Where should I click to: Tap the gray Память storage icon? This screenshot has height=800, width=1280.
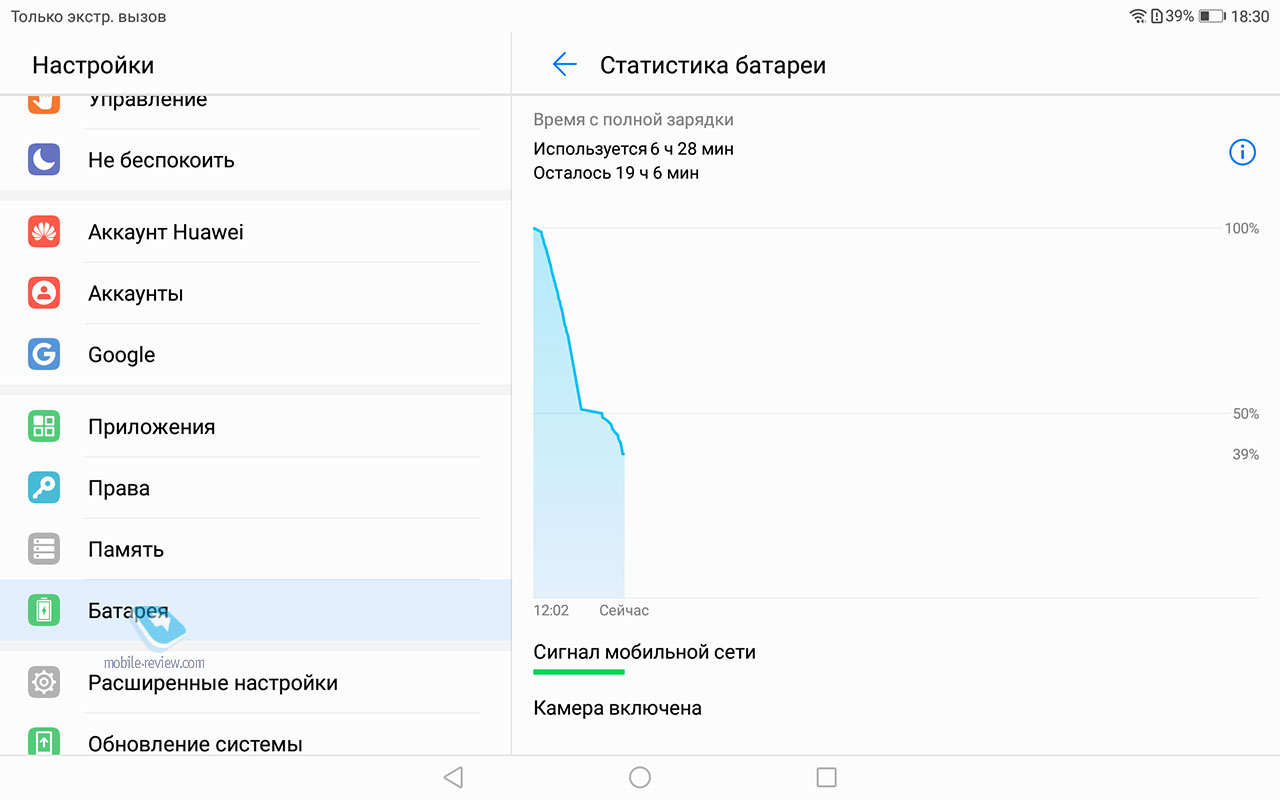point(44,549)
